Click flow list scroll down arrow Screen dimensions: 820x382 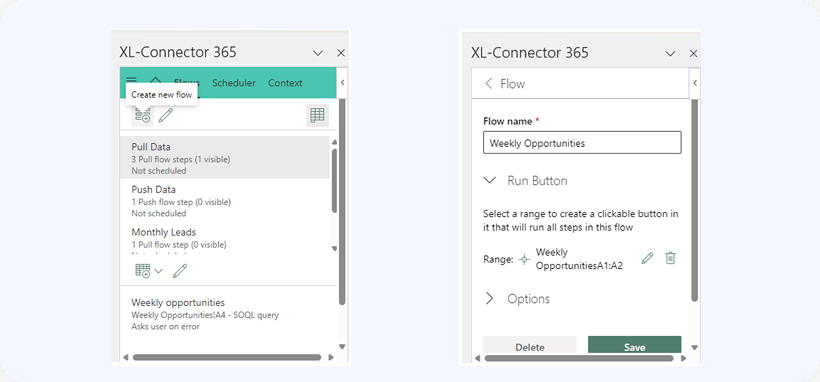click(x=335, y=249)
